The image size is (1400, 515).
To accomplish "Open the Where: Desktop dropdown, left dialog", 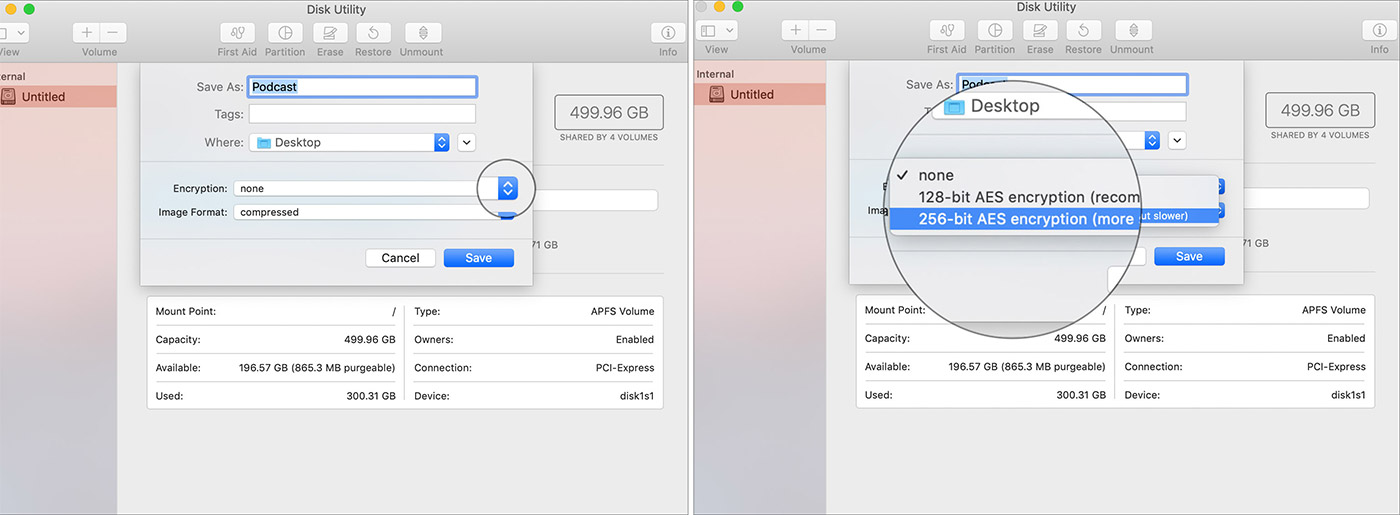I will 350,143.
